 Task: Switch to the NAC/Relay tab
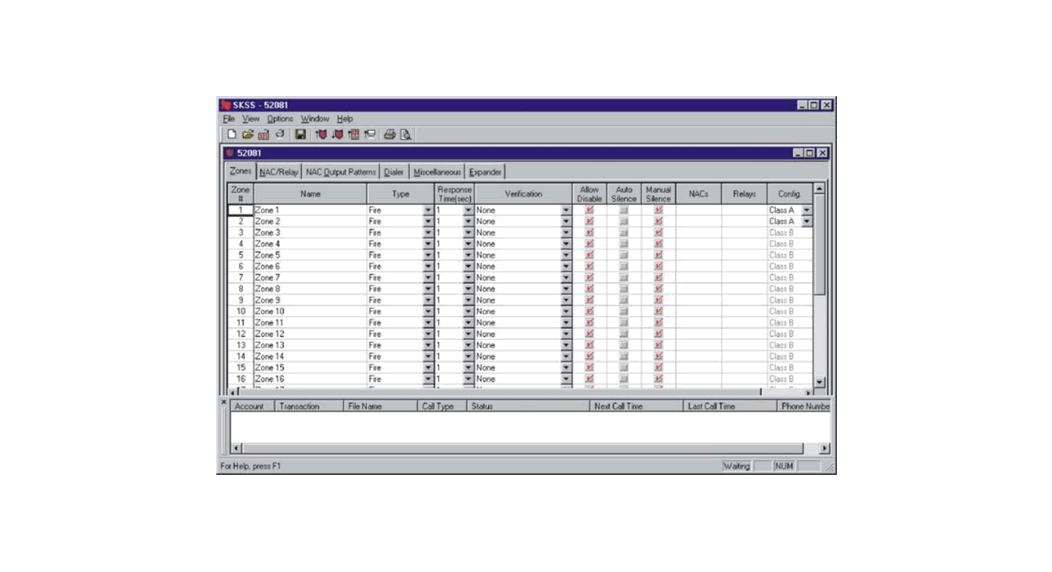[x=278, y=172]
